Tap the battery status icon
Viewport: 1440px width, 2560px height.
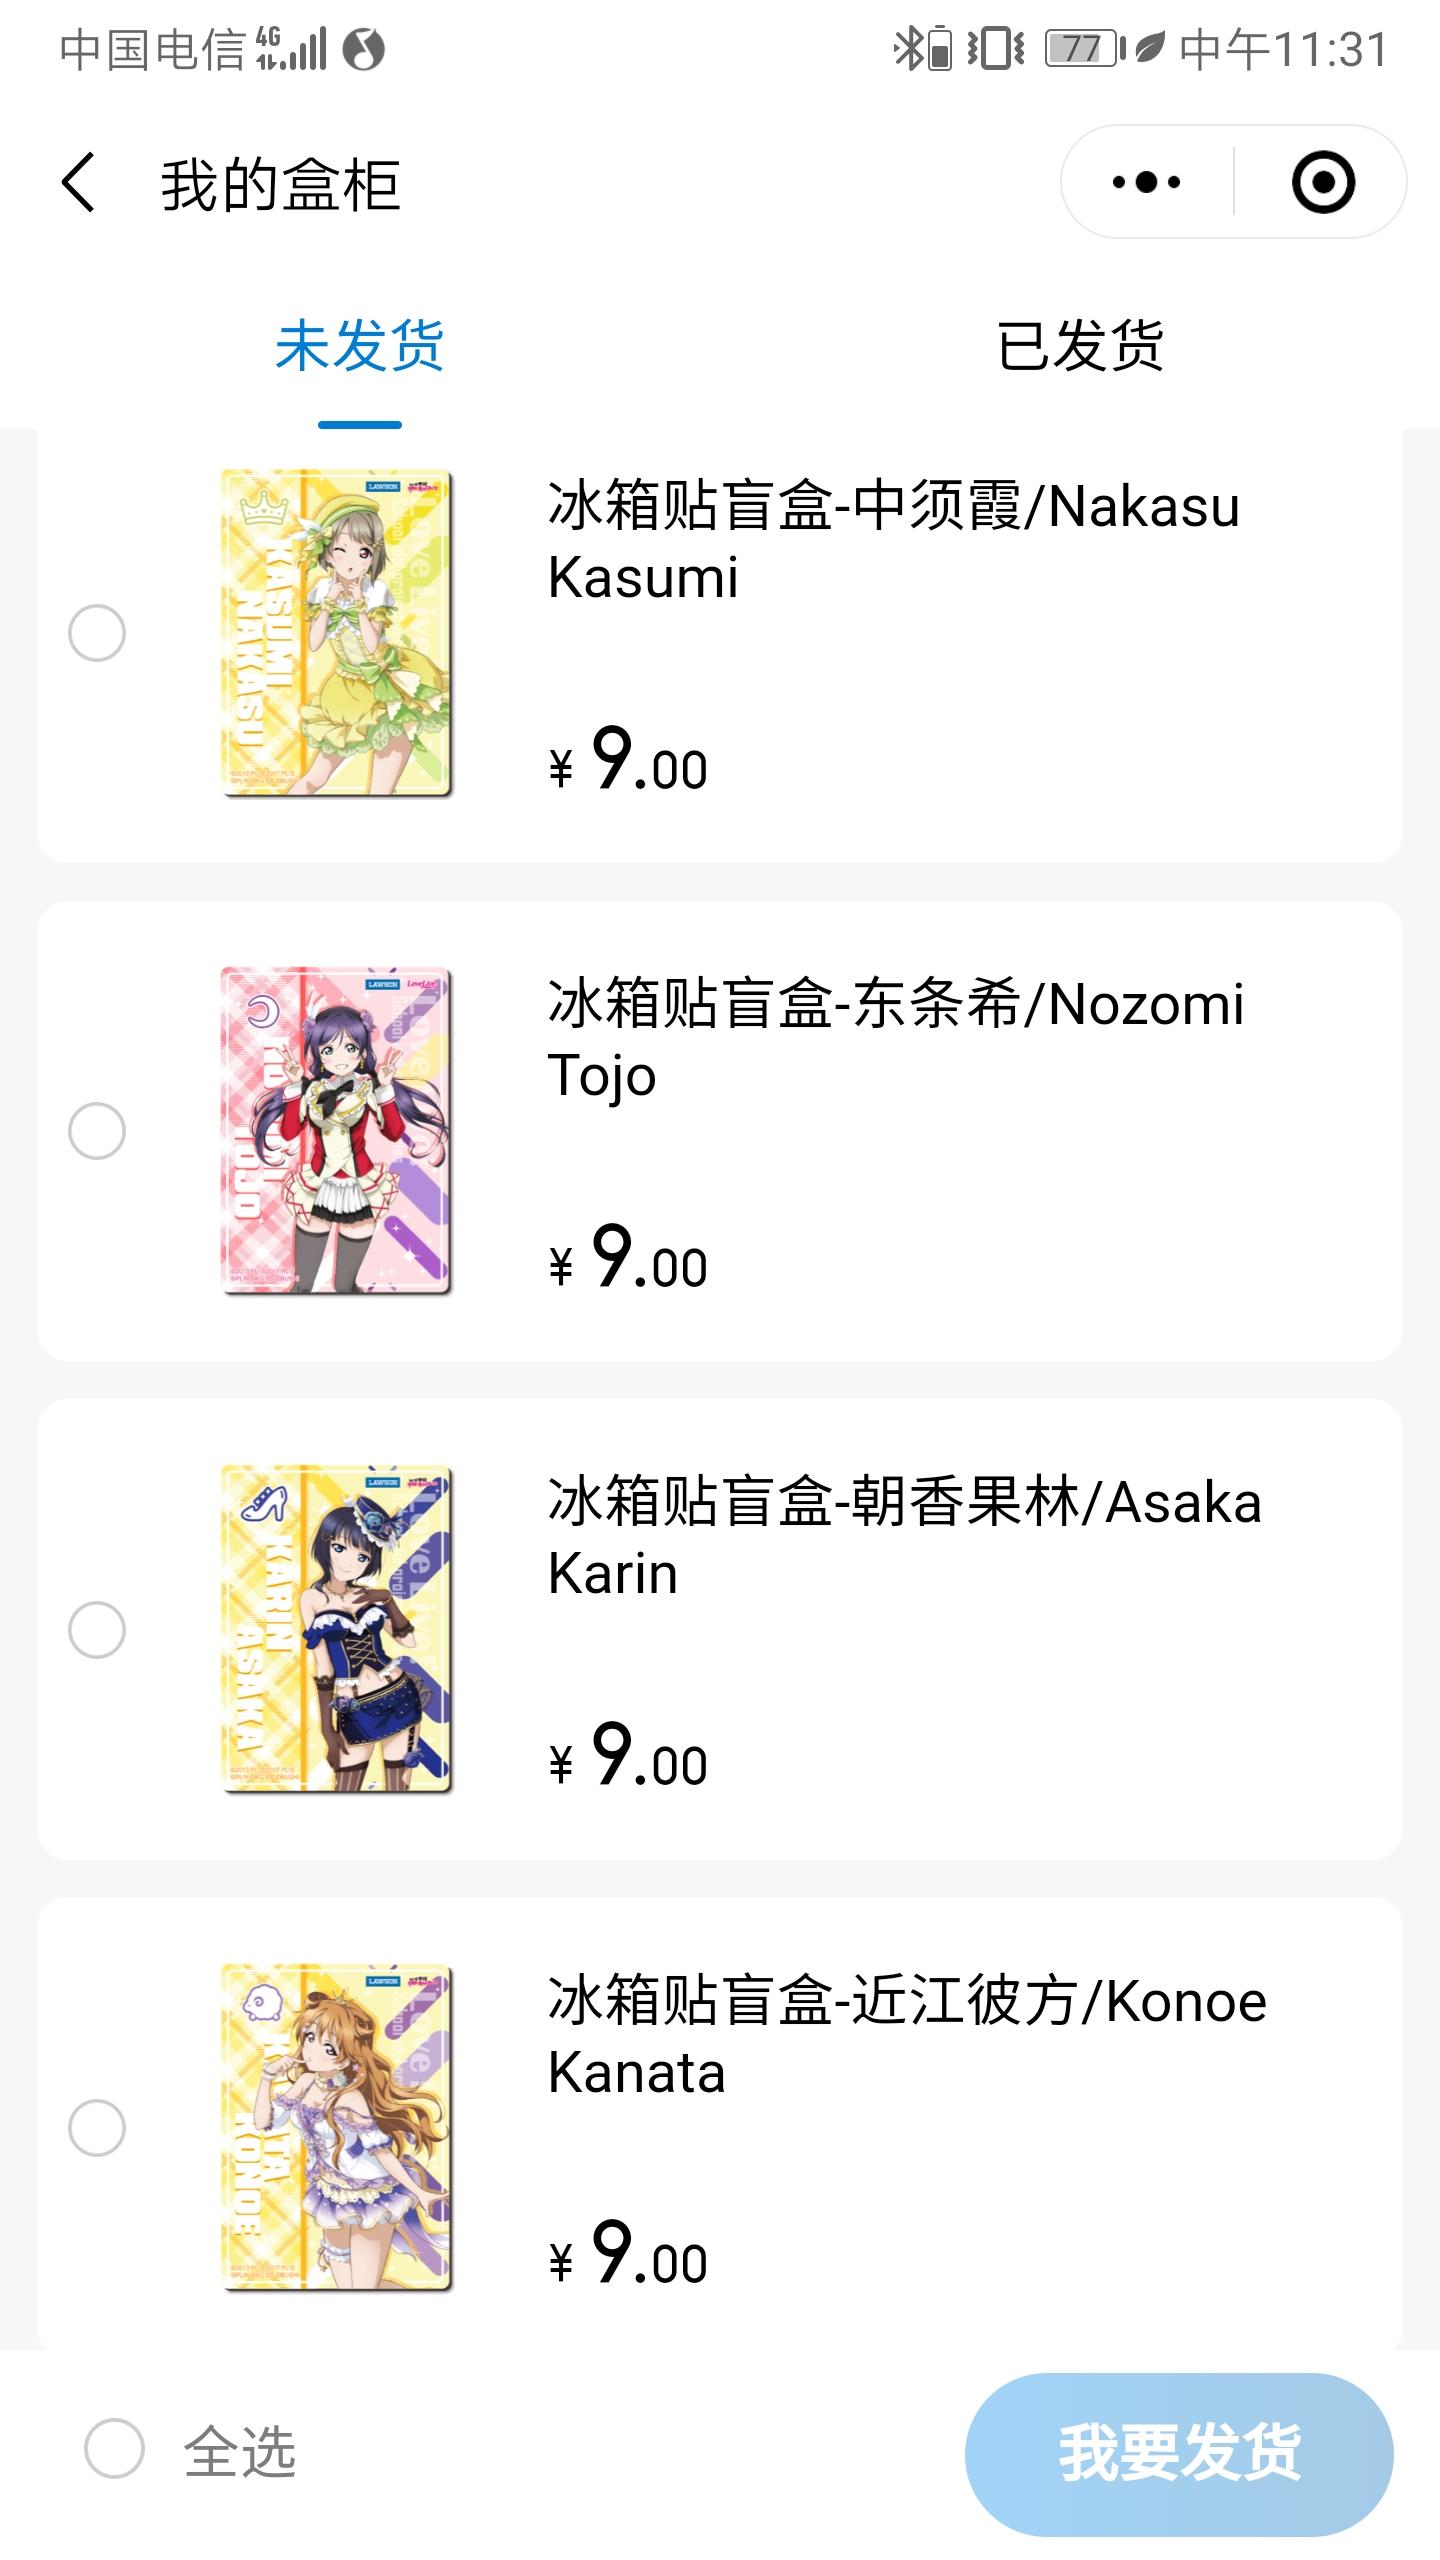tap(1084, 48)
